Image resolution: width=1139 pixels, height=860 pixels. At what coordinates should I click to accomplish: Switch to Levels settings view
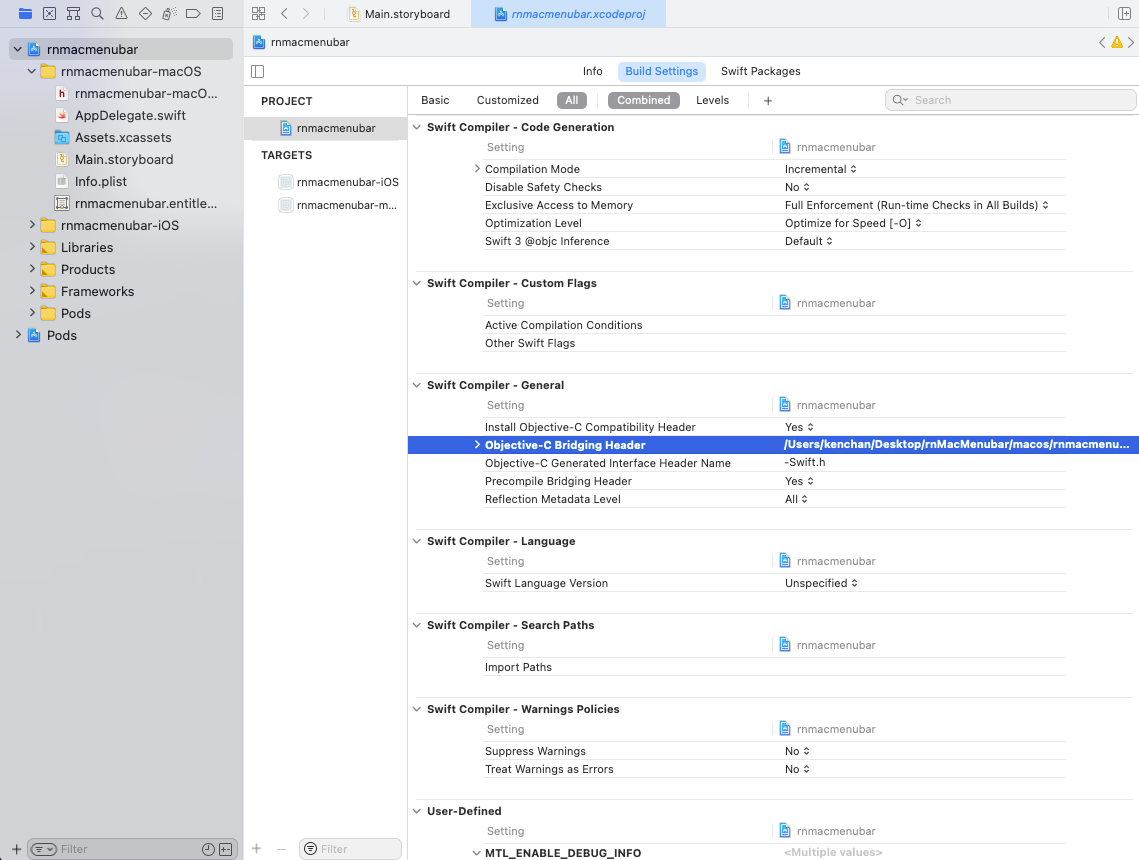(x=712, y=100)
